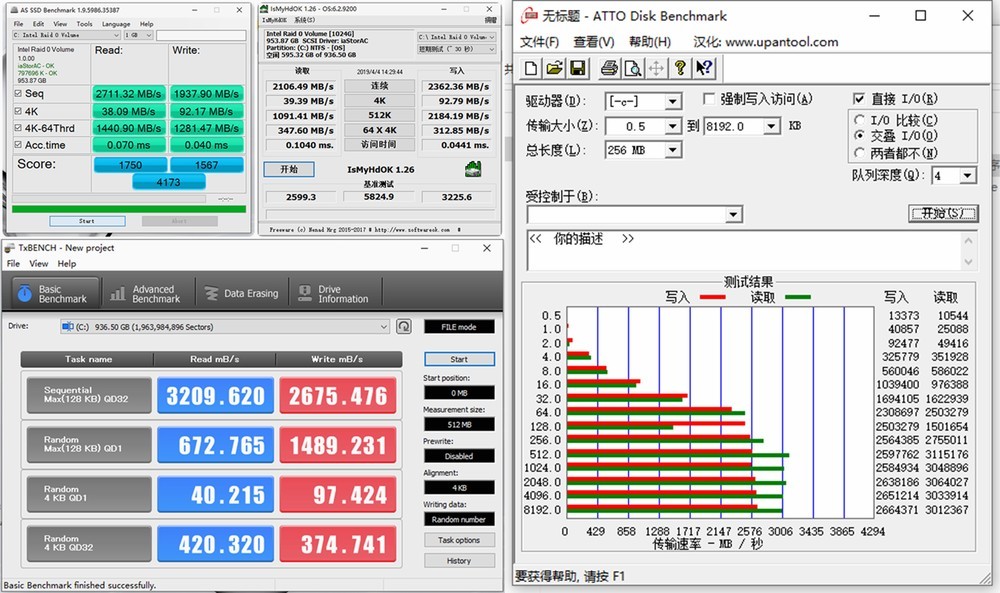Open the 受控制于 dropdown in ATTO
Viewport: 1000px width, 593px height.
tap(635, 214)
